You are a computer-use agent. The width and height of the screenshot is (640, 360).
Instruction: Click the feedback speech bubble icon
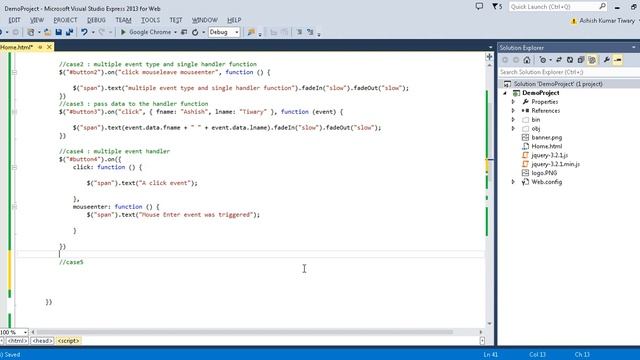(480, 7)
